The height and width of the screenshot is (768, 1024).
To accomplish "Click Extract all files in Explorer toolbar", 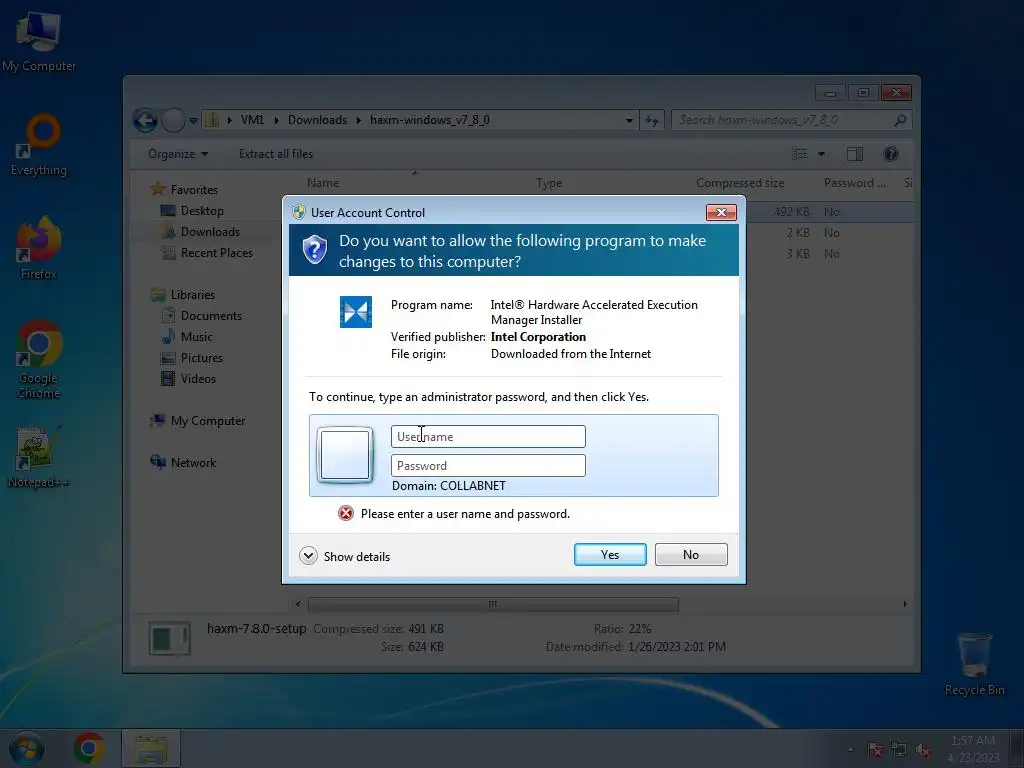I will point(276,154).
